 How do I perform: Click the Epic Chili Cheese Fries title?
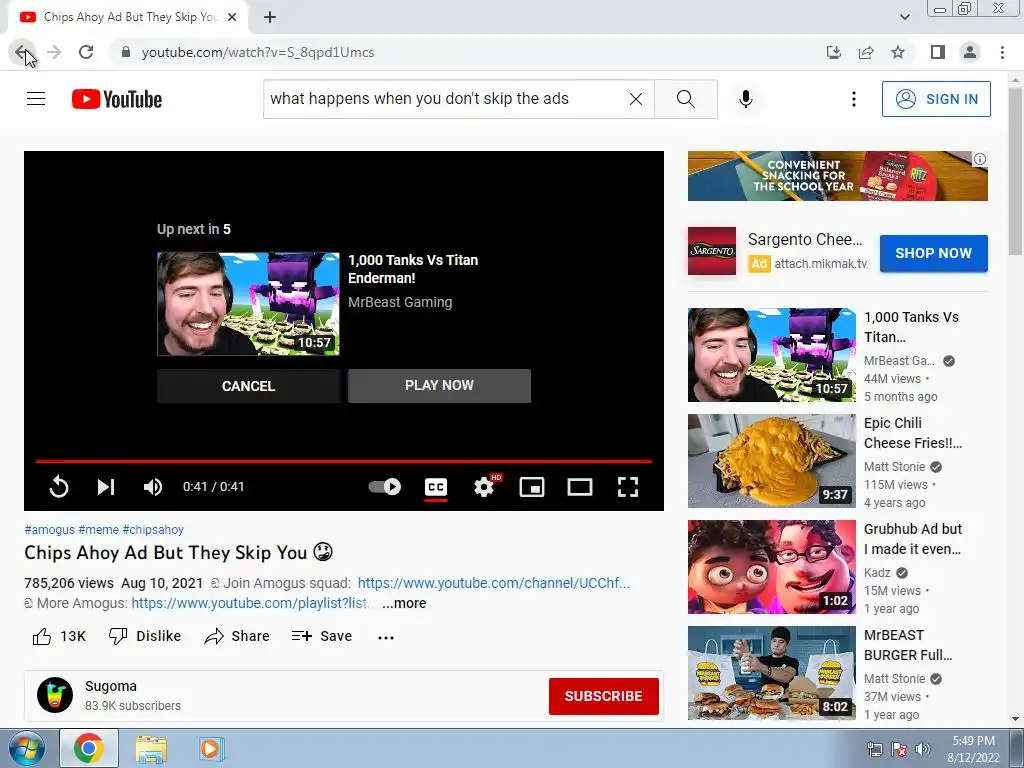(x=912, y=433)
